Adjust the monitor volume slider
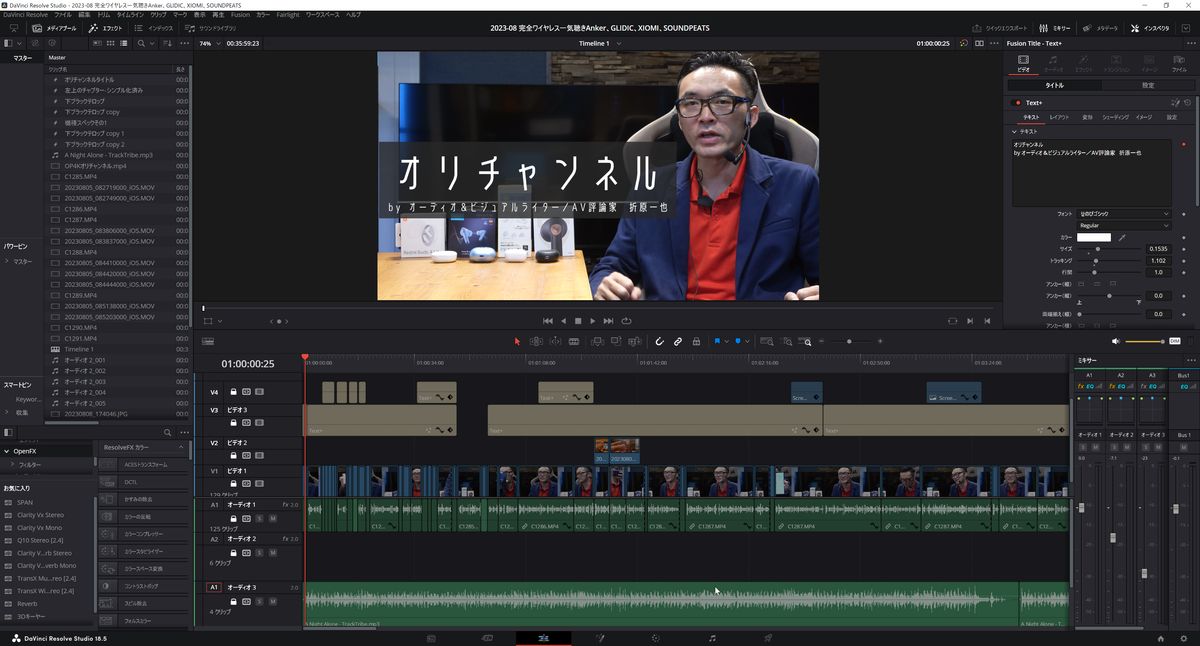 click(x=1146, y=341)
